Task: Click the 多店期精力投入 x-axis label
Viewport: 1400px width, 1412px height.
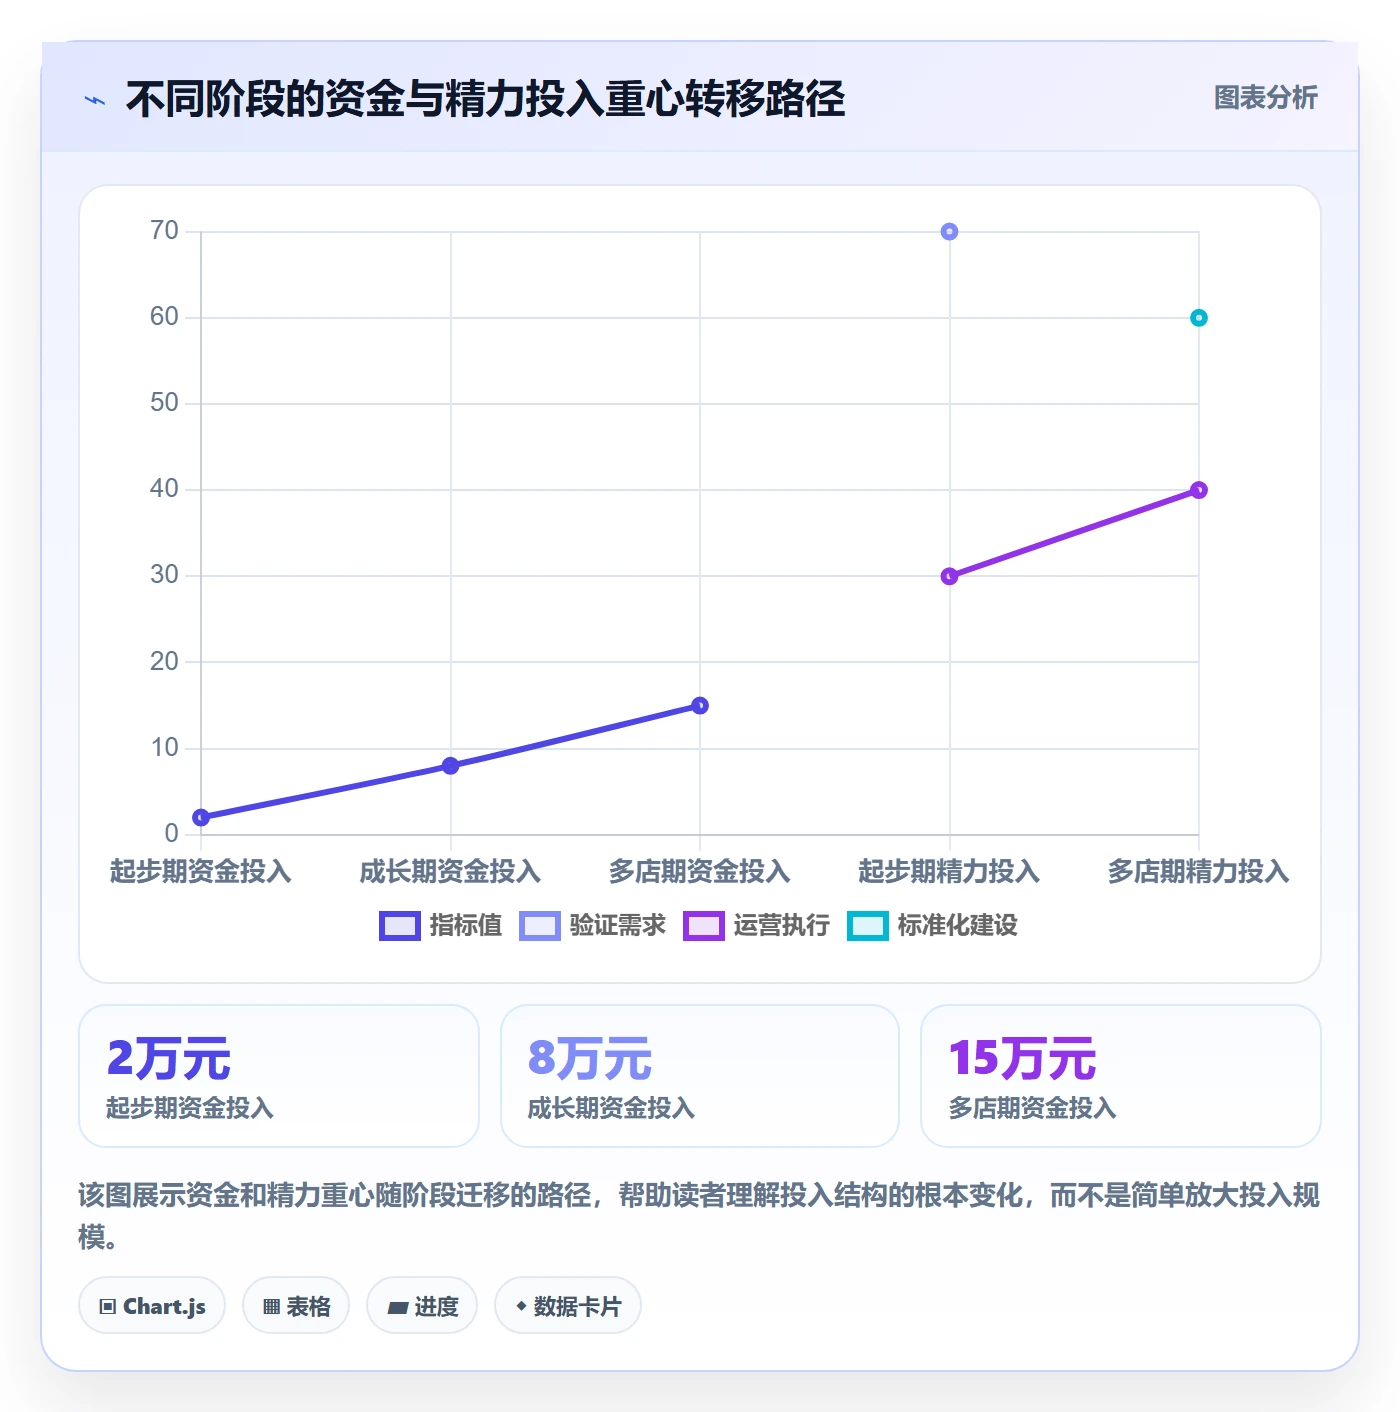Action: point(1199,872)
